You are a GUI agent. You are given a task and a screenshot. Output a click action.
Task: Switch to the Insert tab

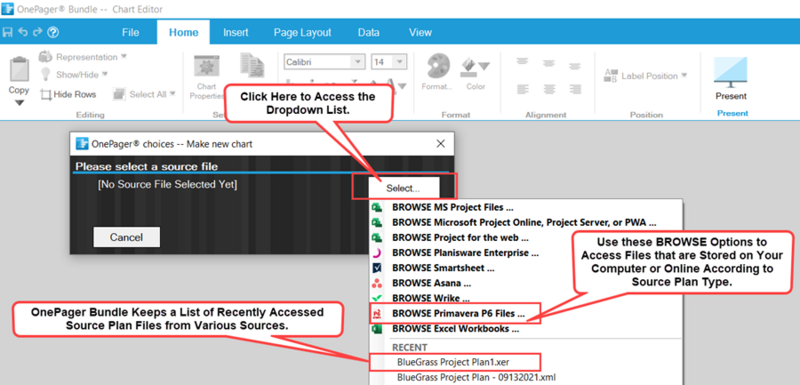[236, 32]
